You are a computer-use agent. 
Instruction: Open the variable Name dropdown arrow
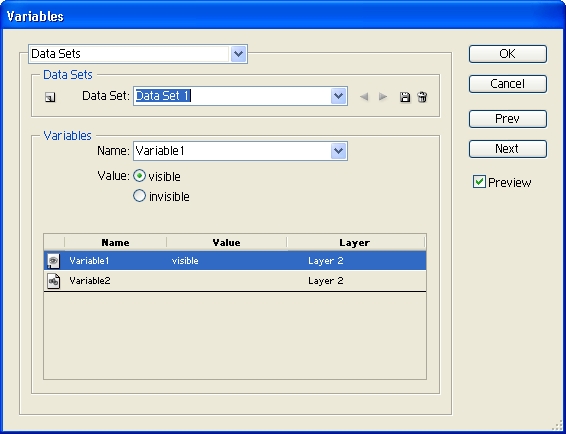[x=338, y=151]
